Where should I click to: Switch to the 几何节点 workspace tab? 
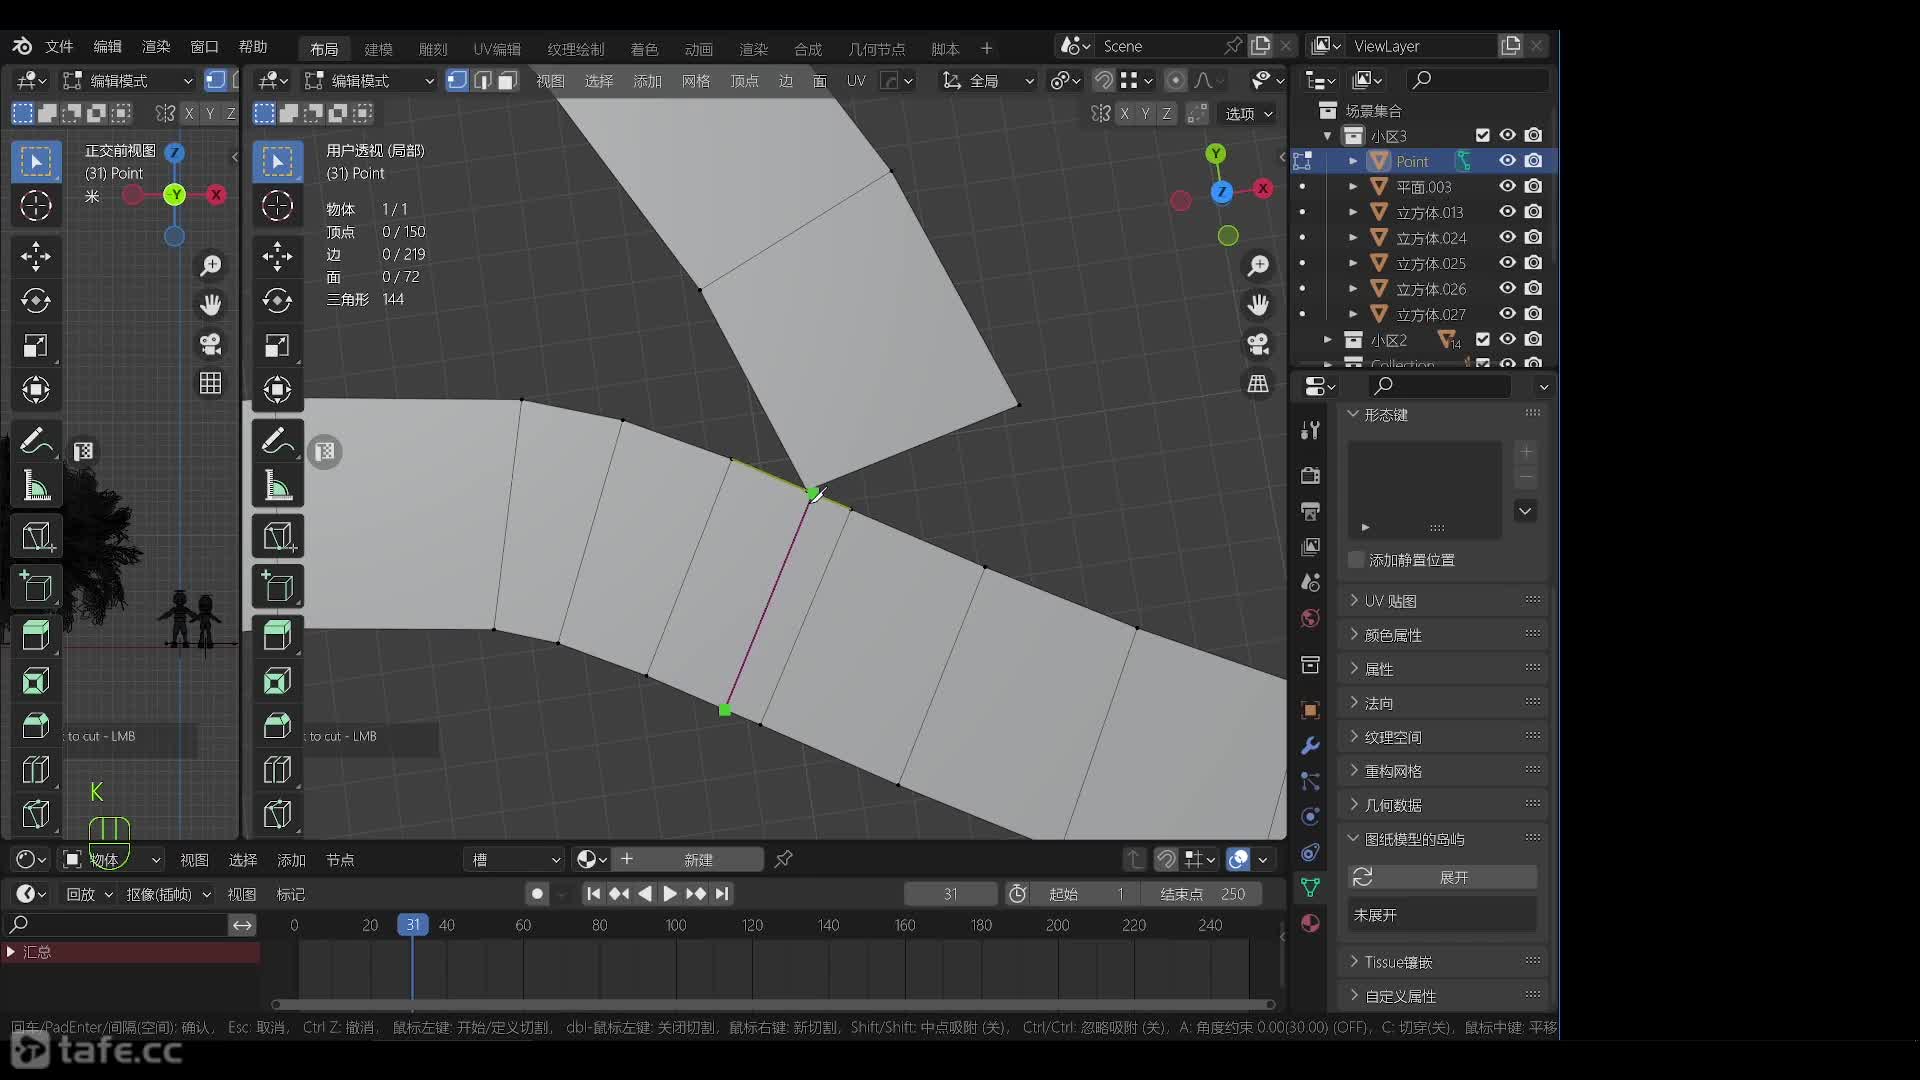pos(877,49)
